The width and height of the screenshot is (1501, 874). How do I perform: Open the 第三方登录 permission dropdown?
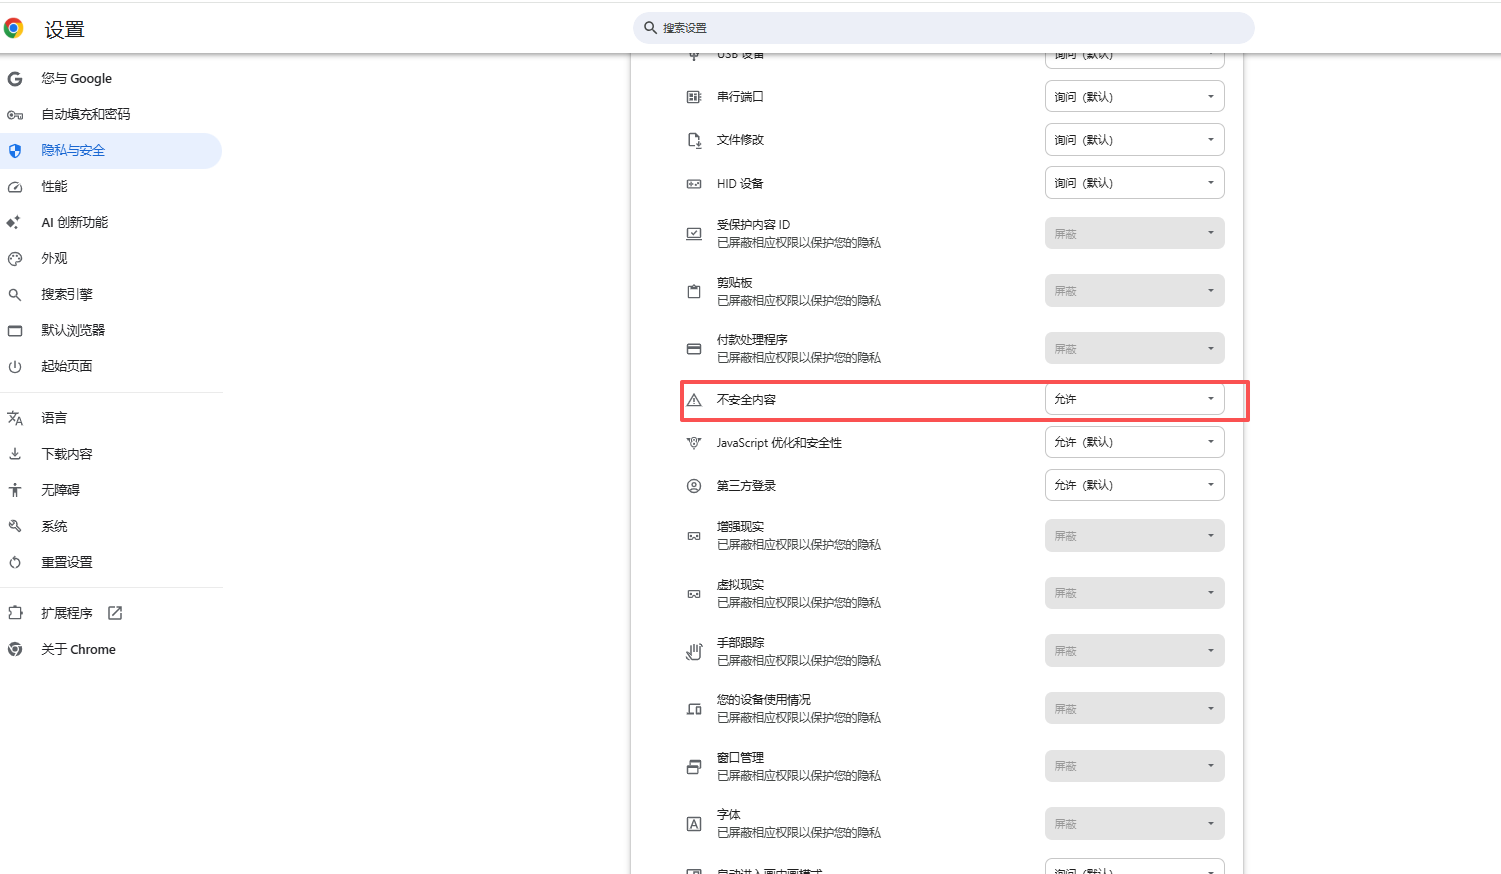pos(1135,485)
